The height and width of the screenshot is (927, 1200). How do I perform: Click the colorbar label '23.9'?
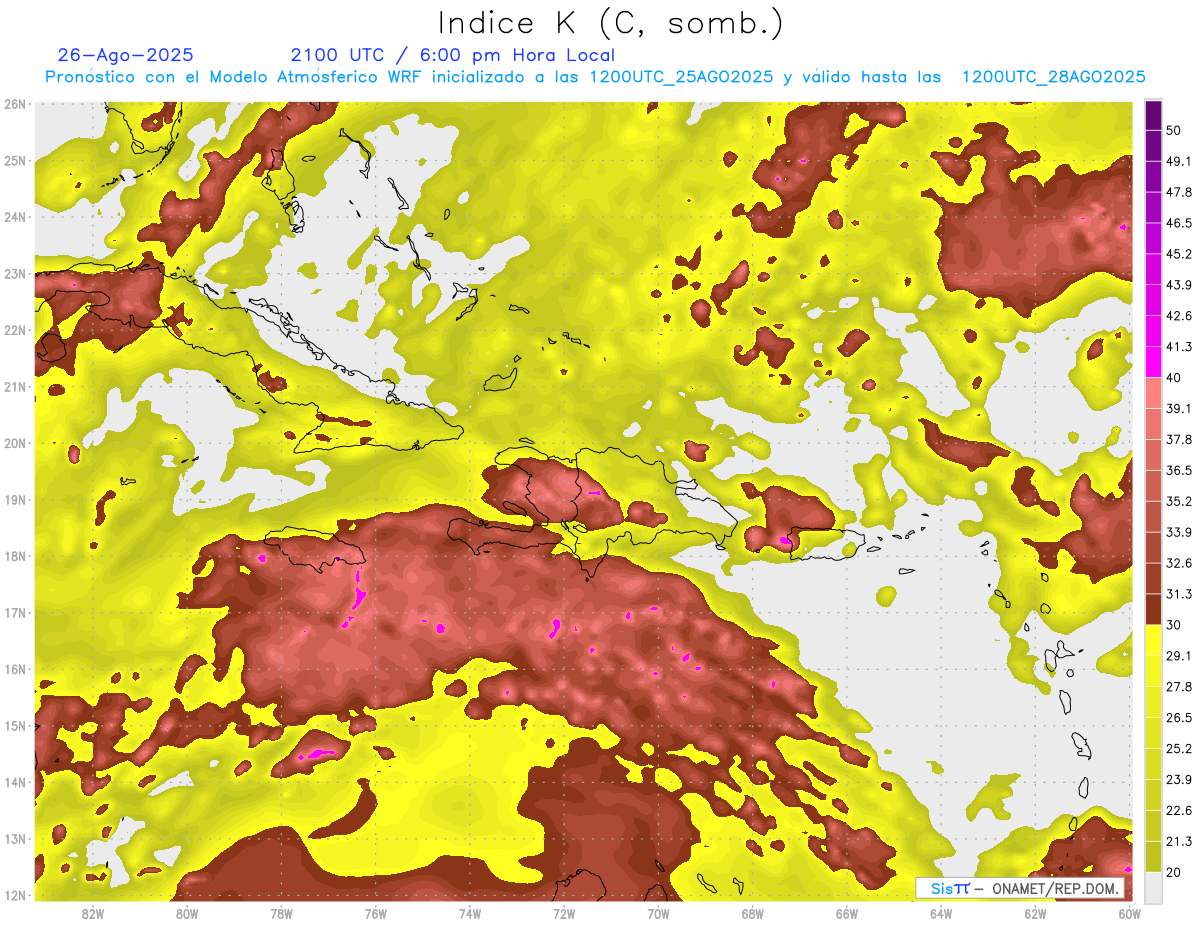1178,780
